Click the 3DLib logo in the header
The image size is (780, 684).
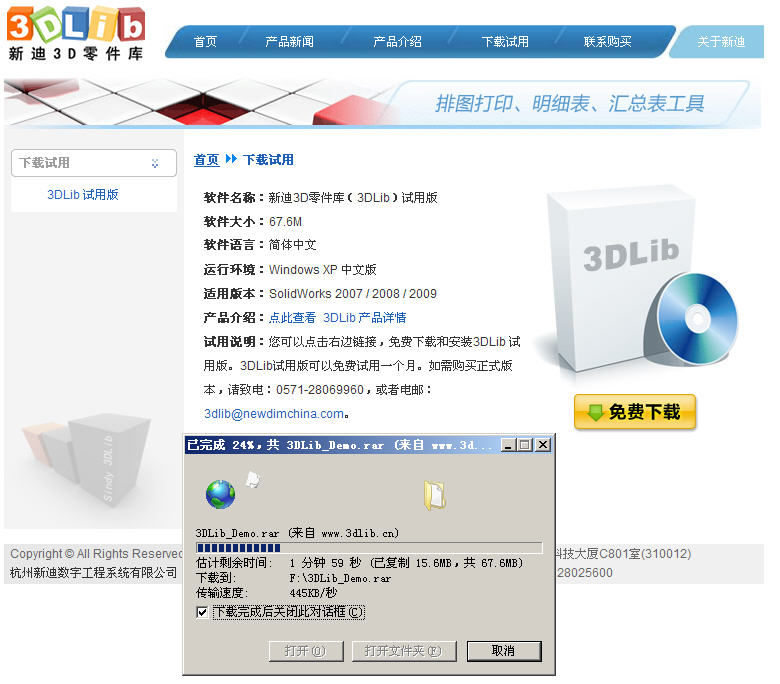[x=76, y=33]
